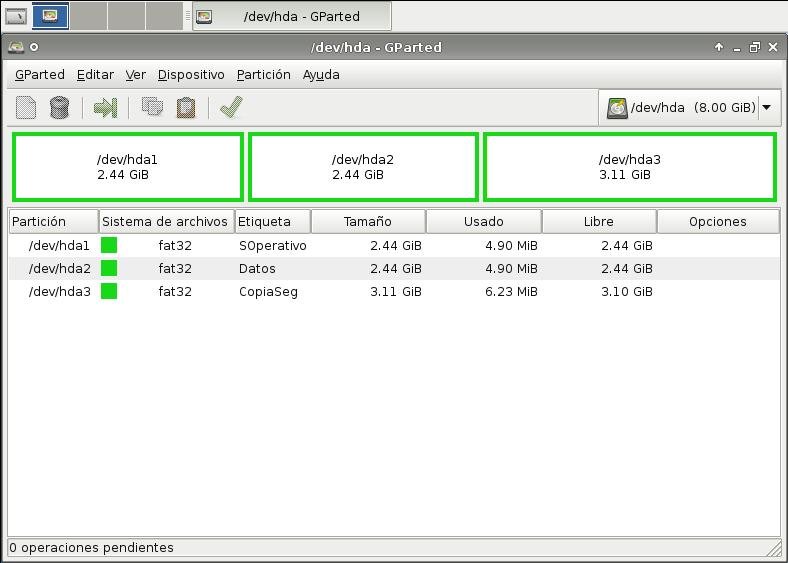This screenshot has height=563, width=788.
Task: Click the Paste partition toolbar icon
Action: tap(185, 107)
